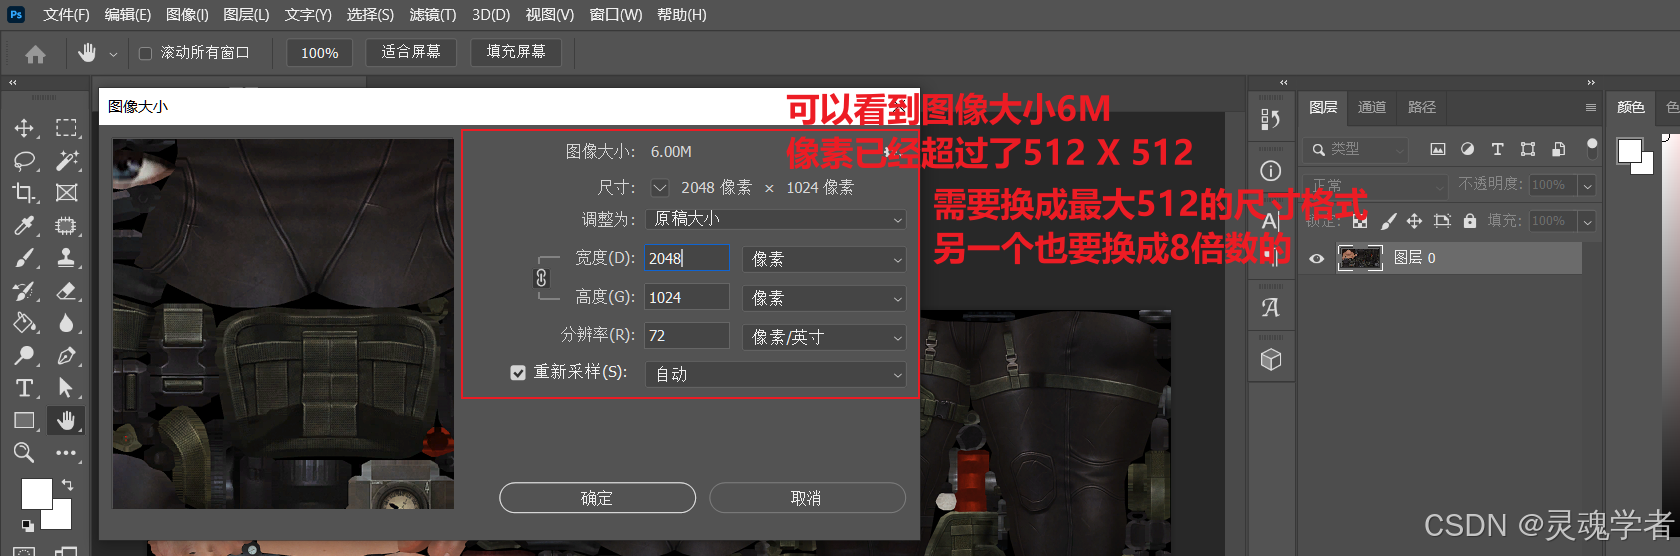Select the Move tool
Screen dimensions: 1680x556
point(24,128)
